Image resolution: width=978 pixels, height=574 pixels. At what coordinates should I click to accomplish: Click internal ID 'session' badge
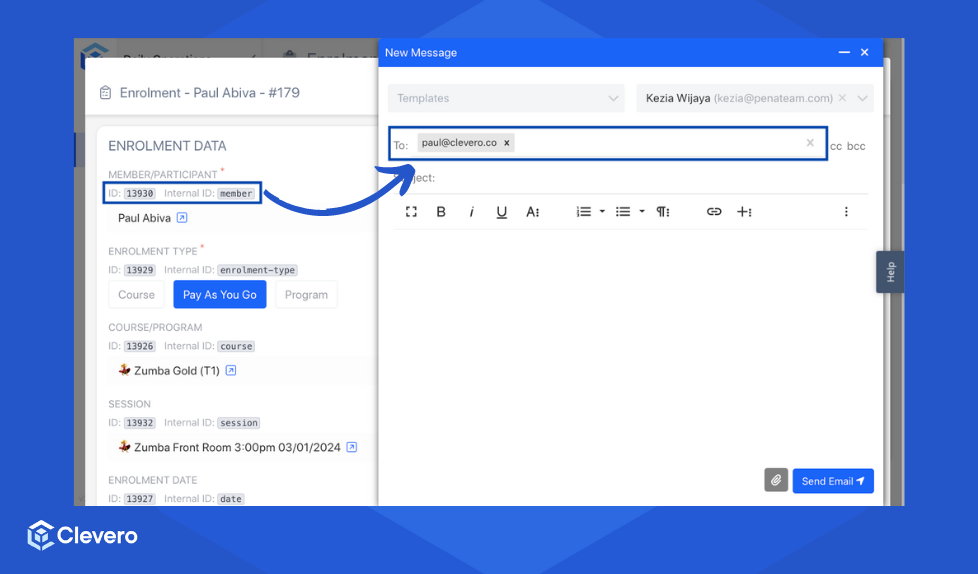(239, 423)
